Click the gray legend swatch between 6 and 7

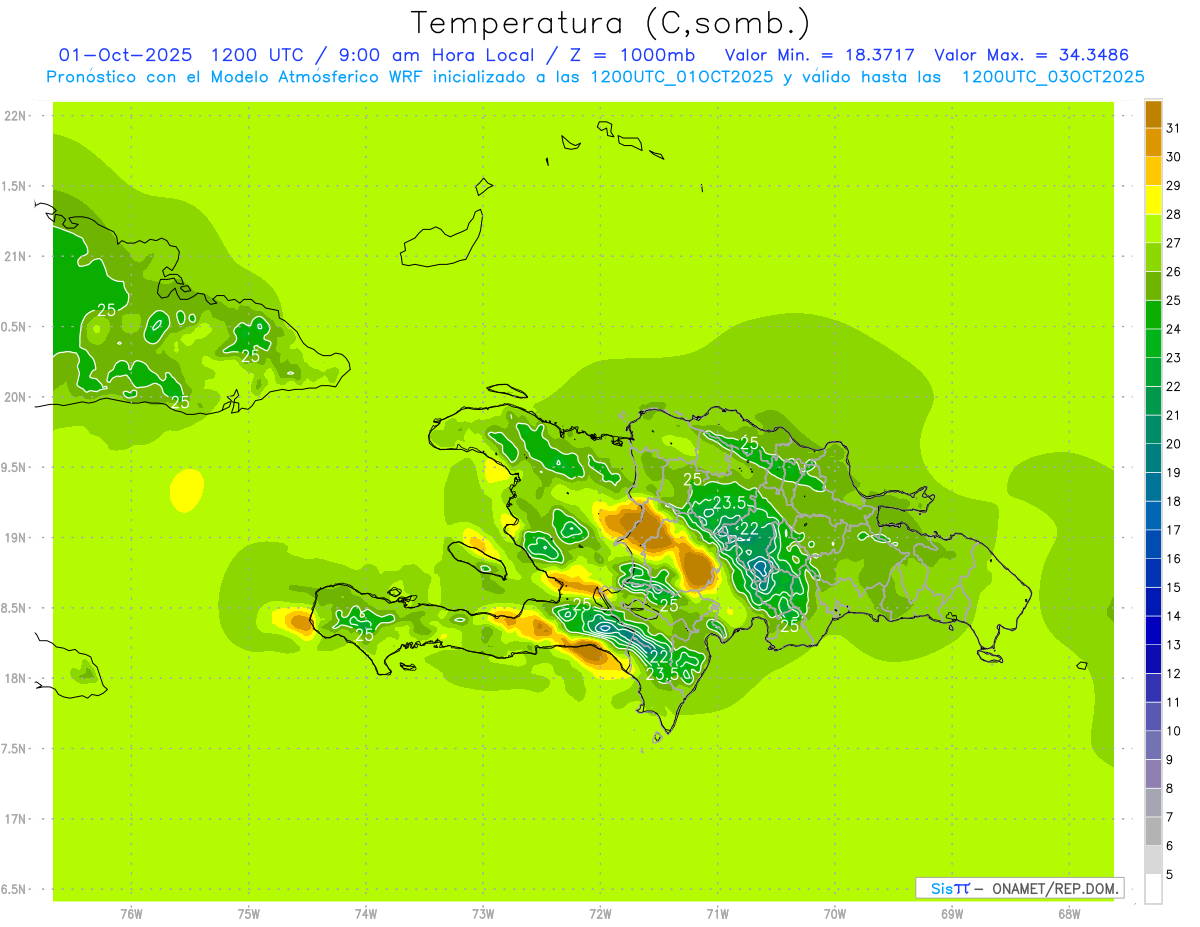(1153, 831)
